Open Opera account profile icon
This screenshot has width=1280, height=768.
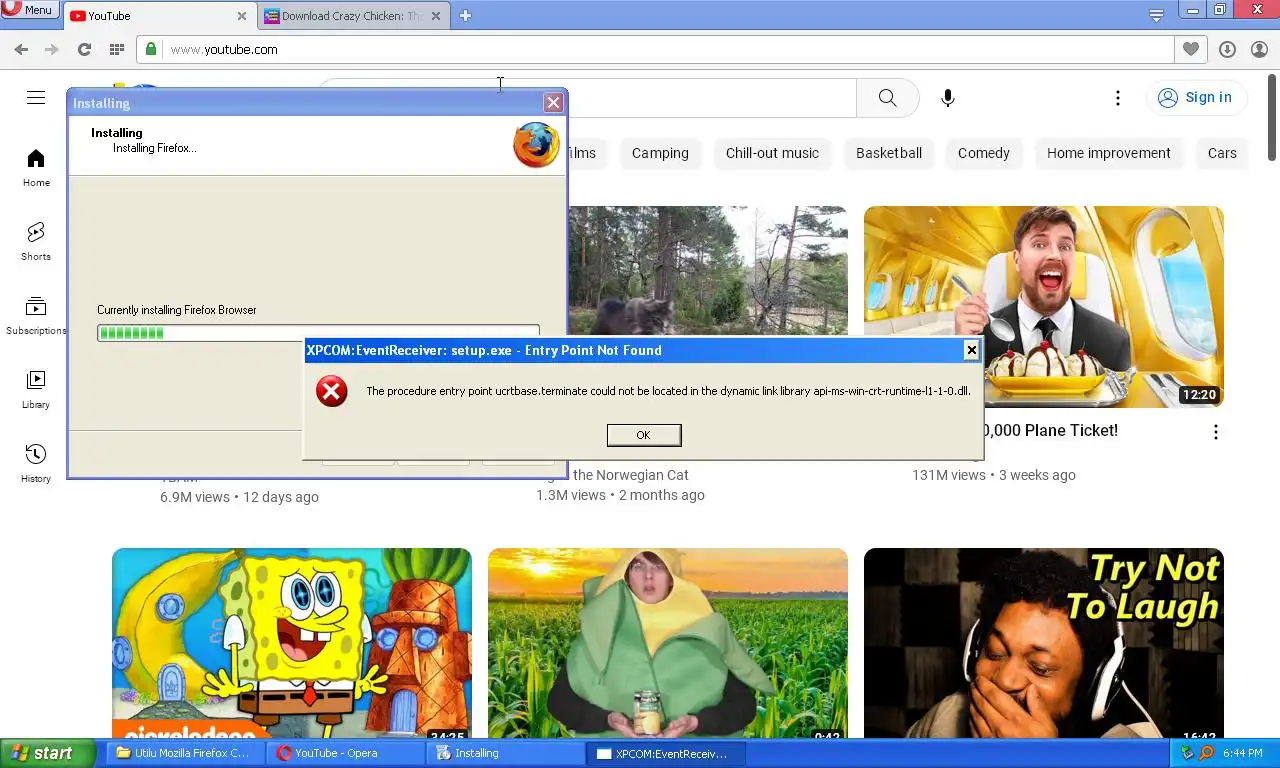click(x=1259, y=49)
